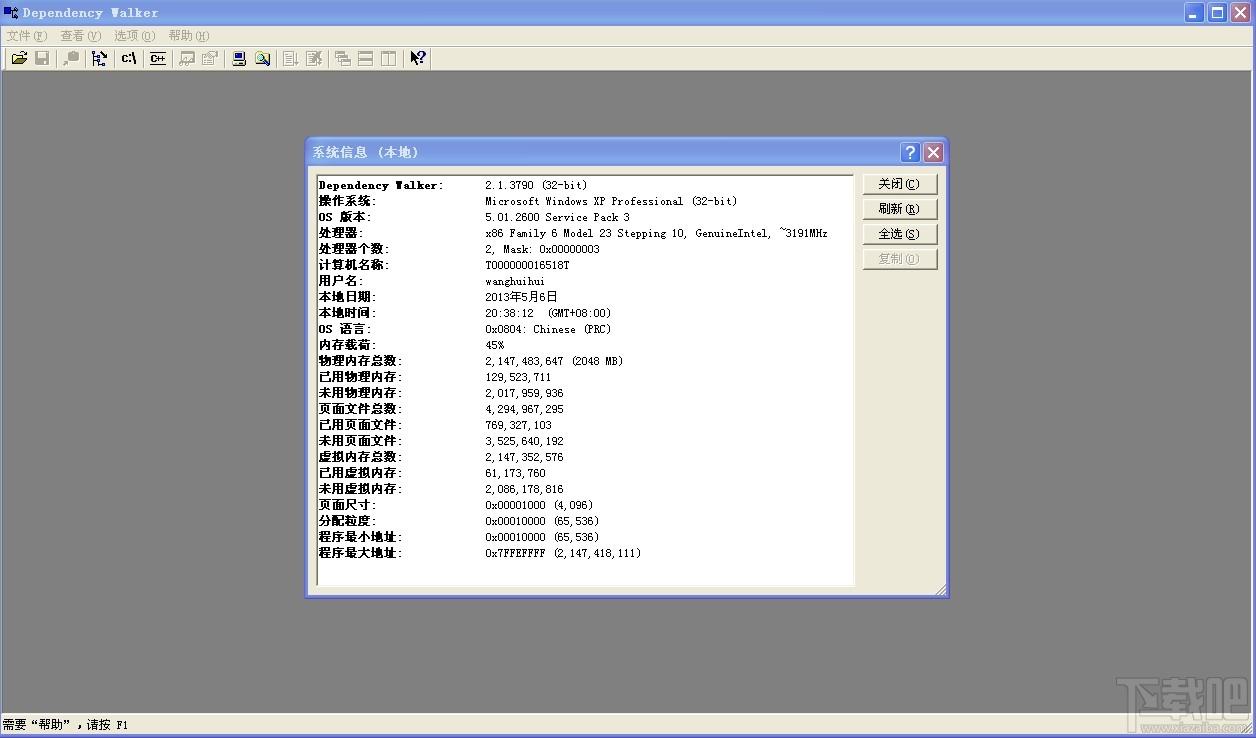
Task: Click the 0x7FFEFFFF (2,147,418,111) value
Action: pyautogui.click(x=563, y=553)
